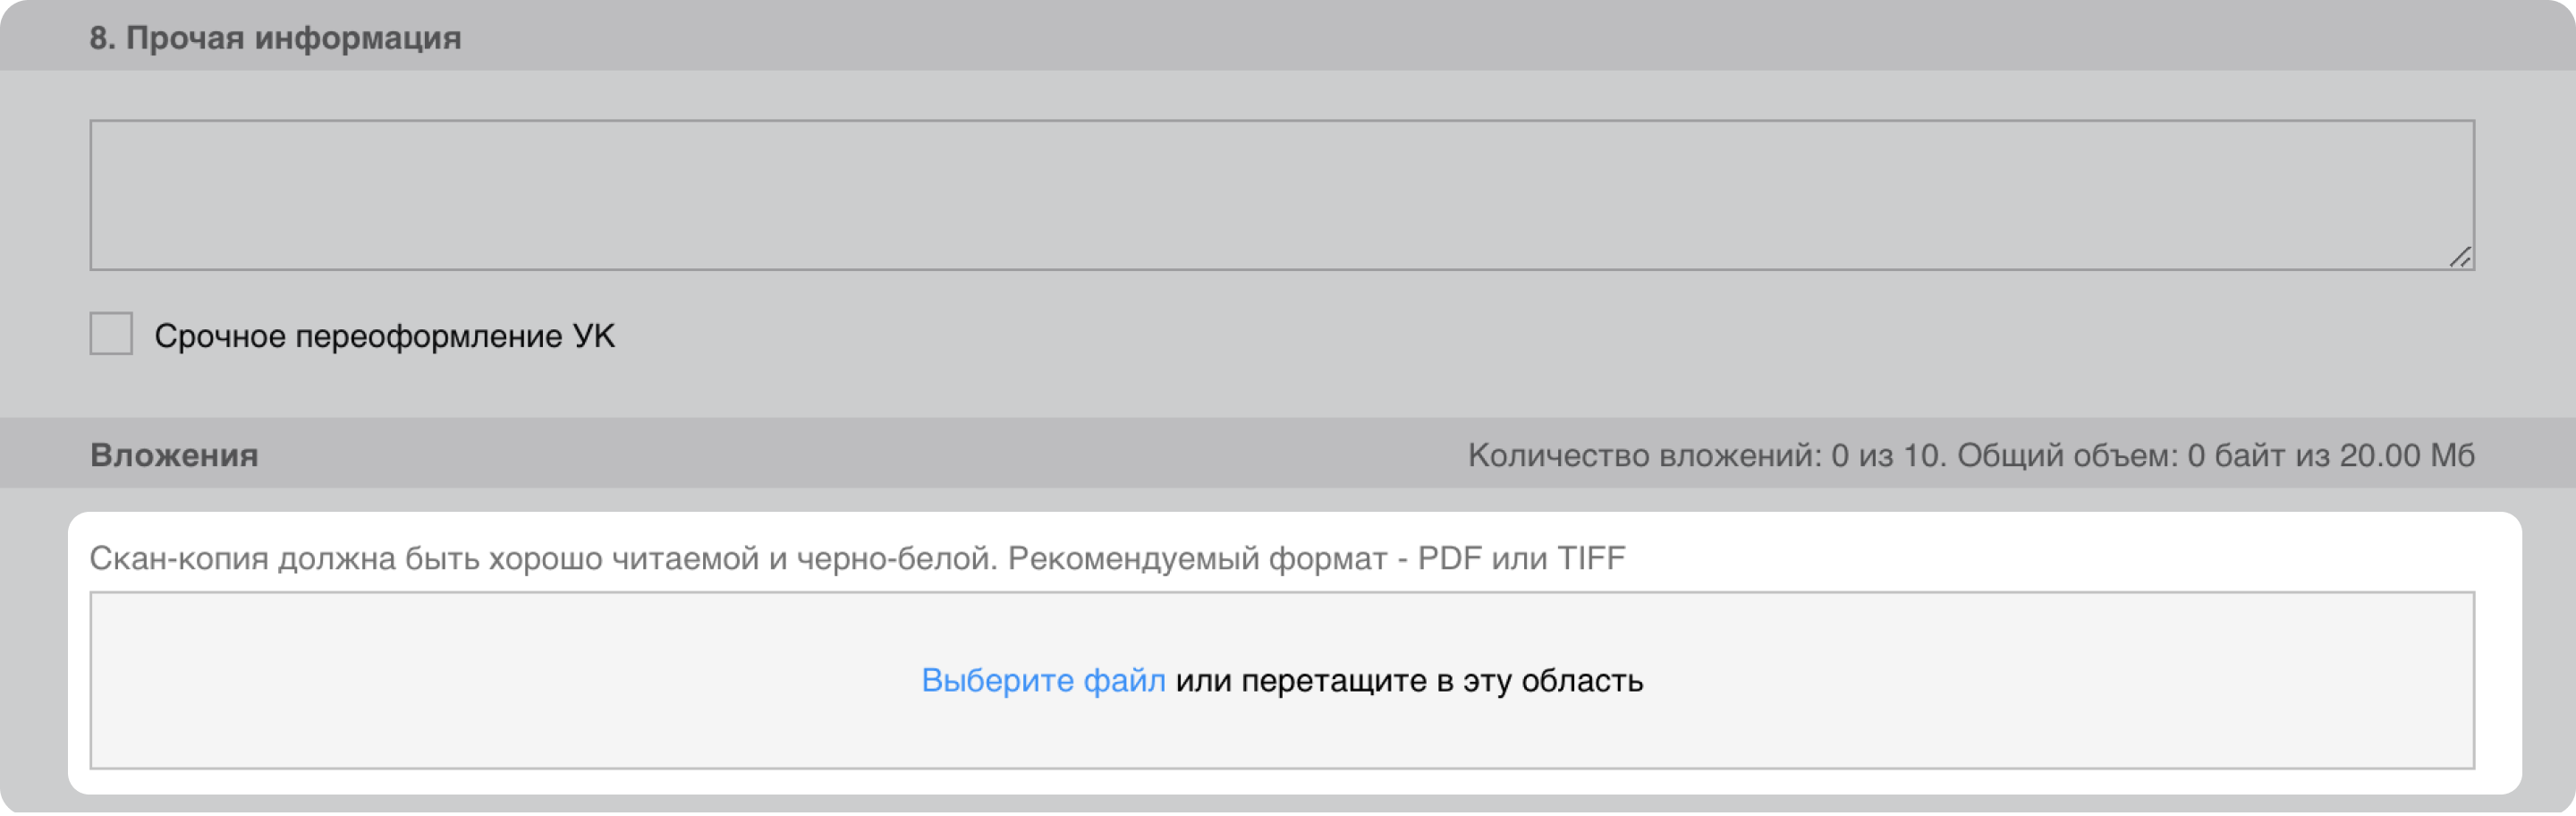
Task: Click the text area resize handle
Action: (x=2459, y=258)
